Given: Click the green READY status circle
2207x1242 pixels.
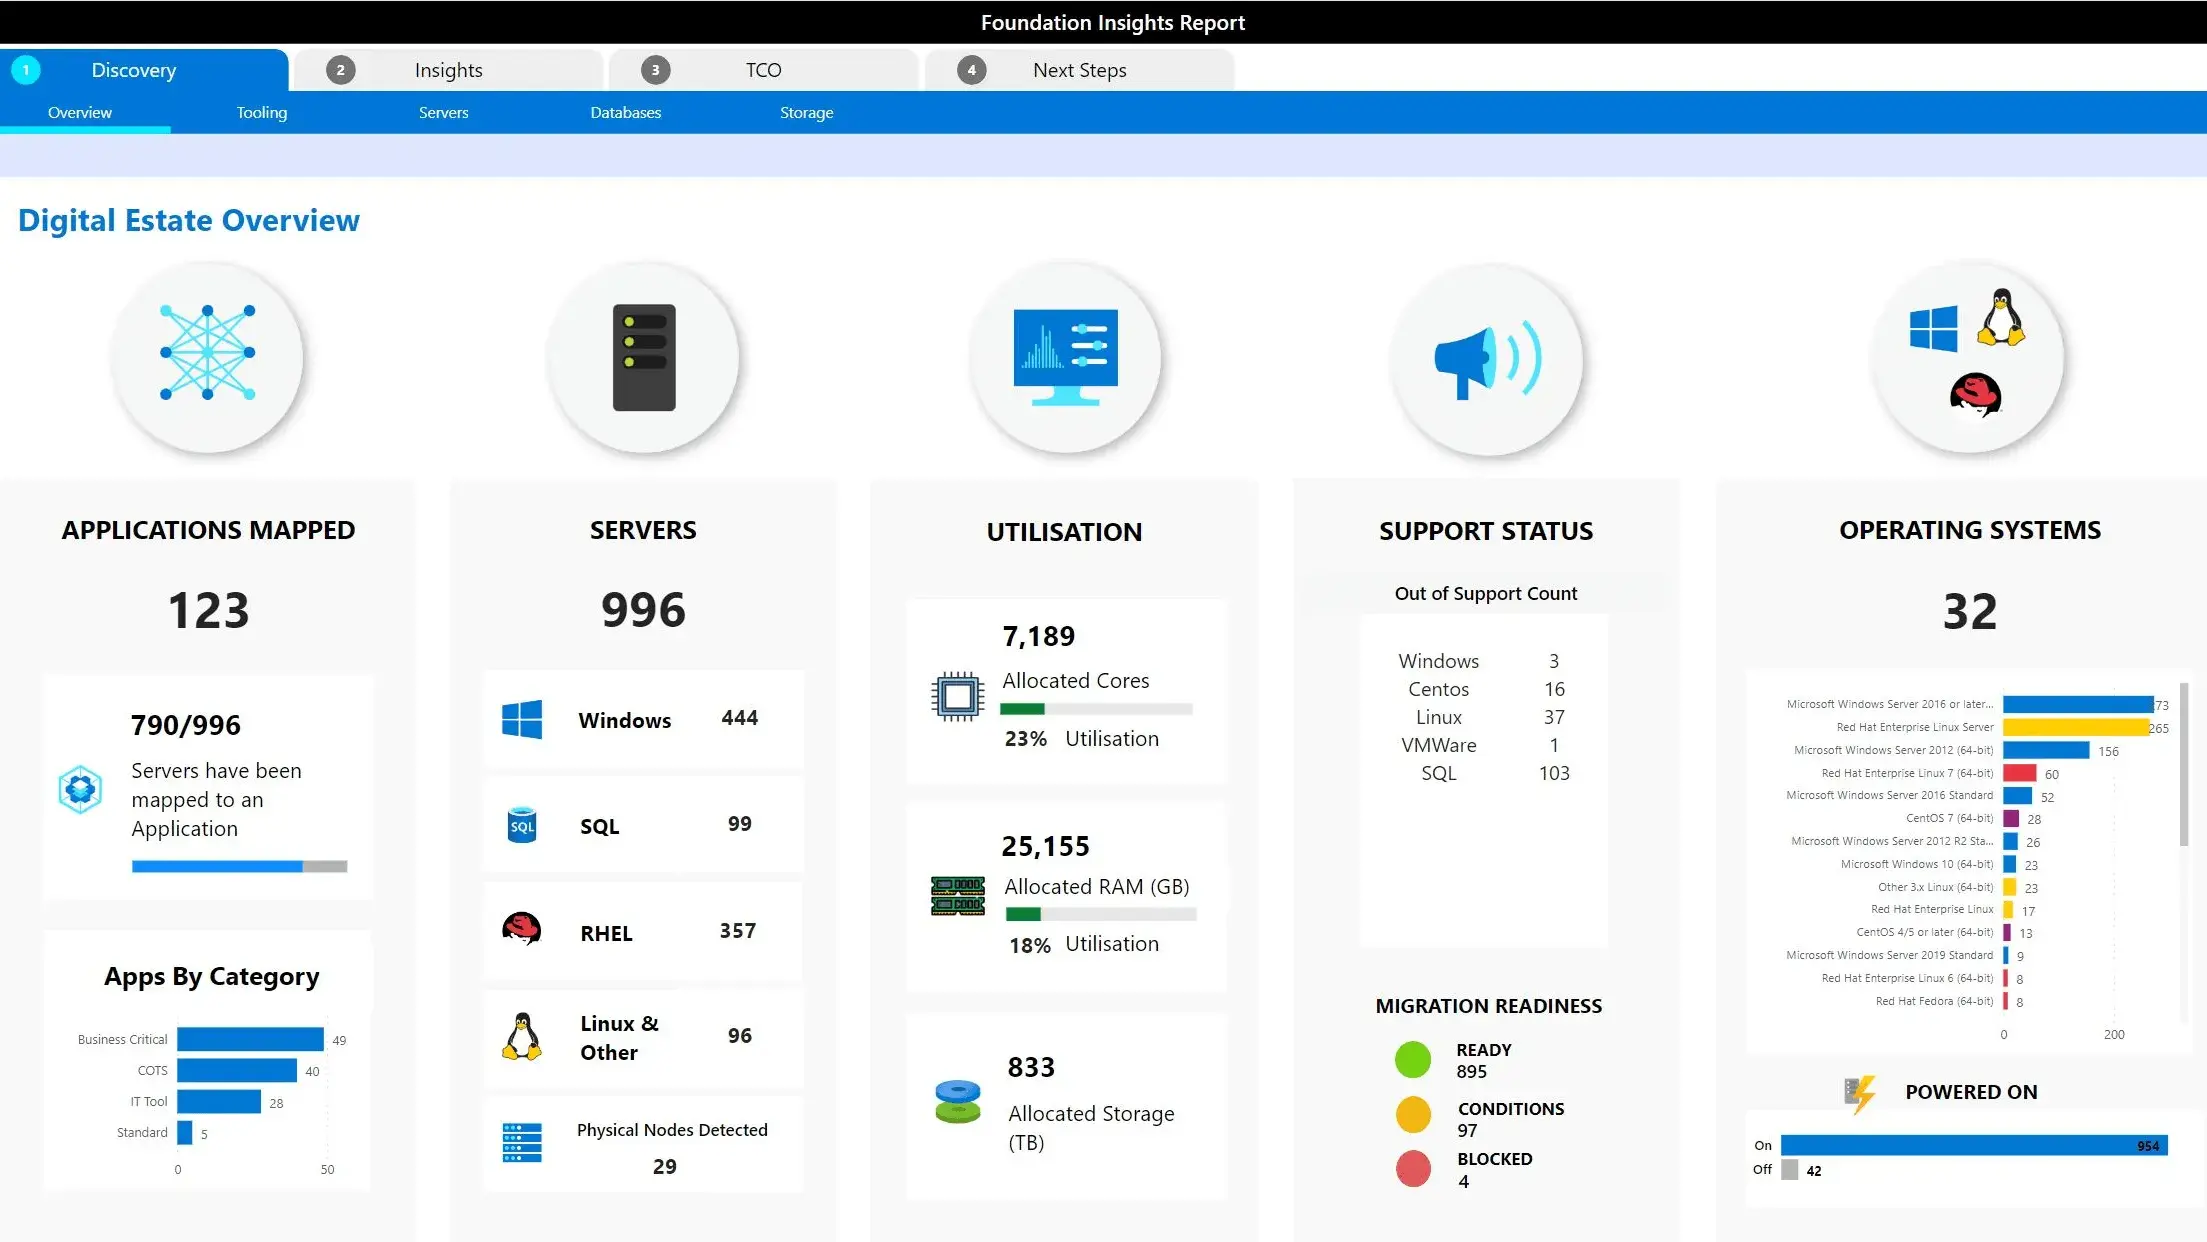Looking at the screenshot, I should (x=1412, y=1060).
